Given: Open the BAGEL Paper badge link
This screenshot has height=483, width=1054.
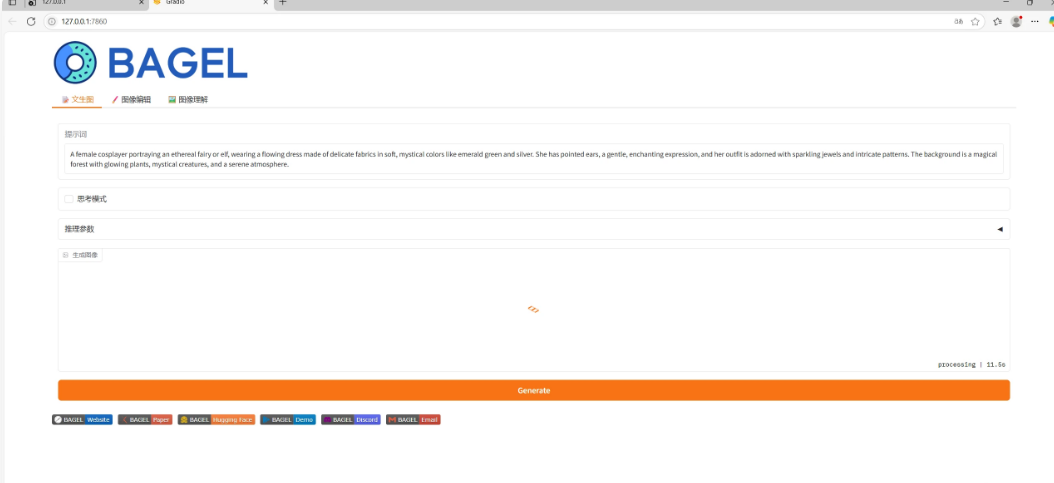Looking at the screenshot, I should (145, 419).
